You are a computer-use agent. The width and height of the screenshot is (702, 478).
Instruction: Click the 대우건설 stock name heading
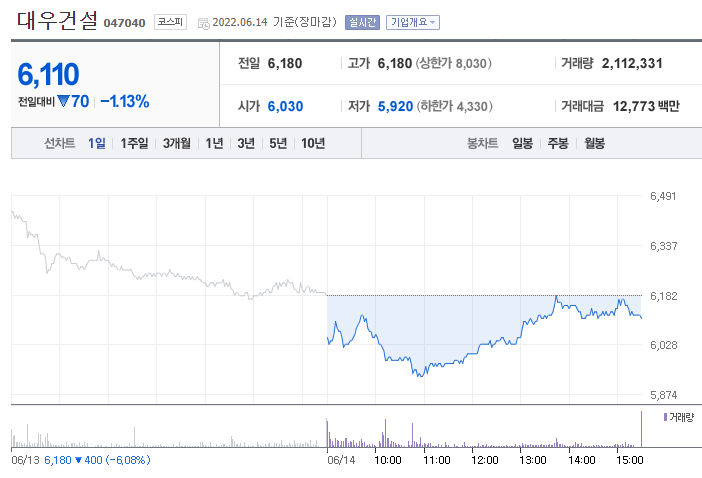[x=57, y=21]
